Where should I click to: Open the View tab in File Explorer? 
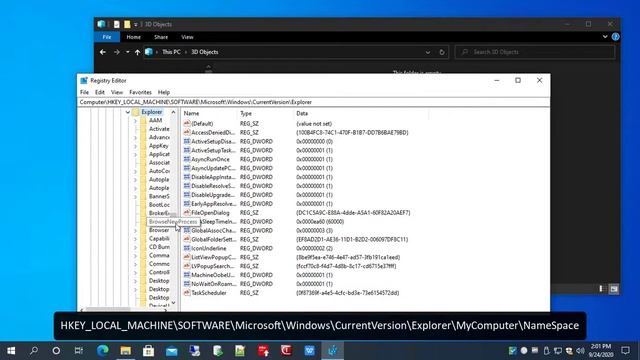click(187, 37)
